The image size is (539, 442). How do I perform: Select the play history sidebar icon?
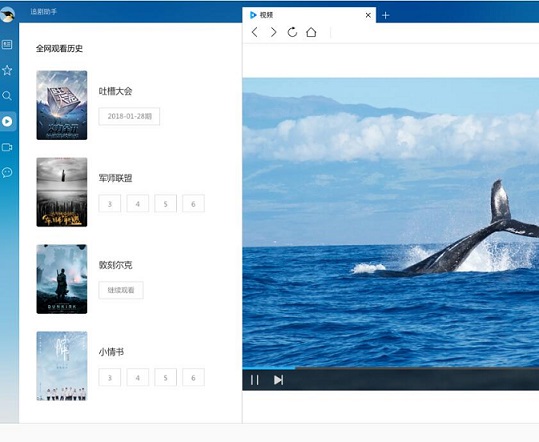(7, 121)
